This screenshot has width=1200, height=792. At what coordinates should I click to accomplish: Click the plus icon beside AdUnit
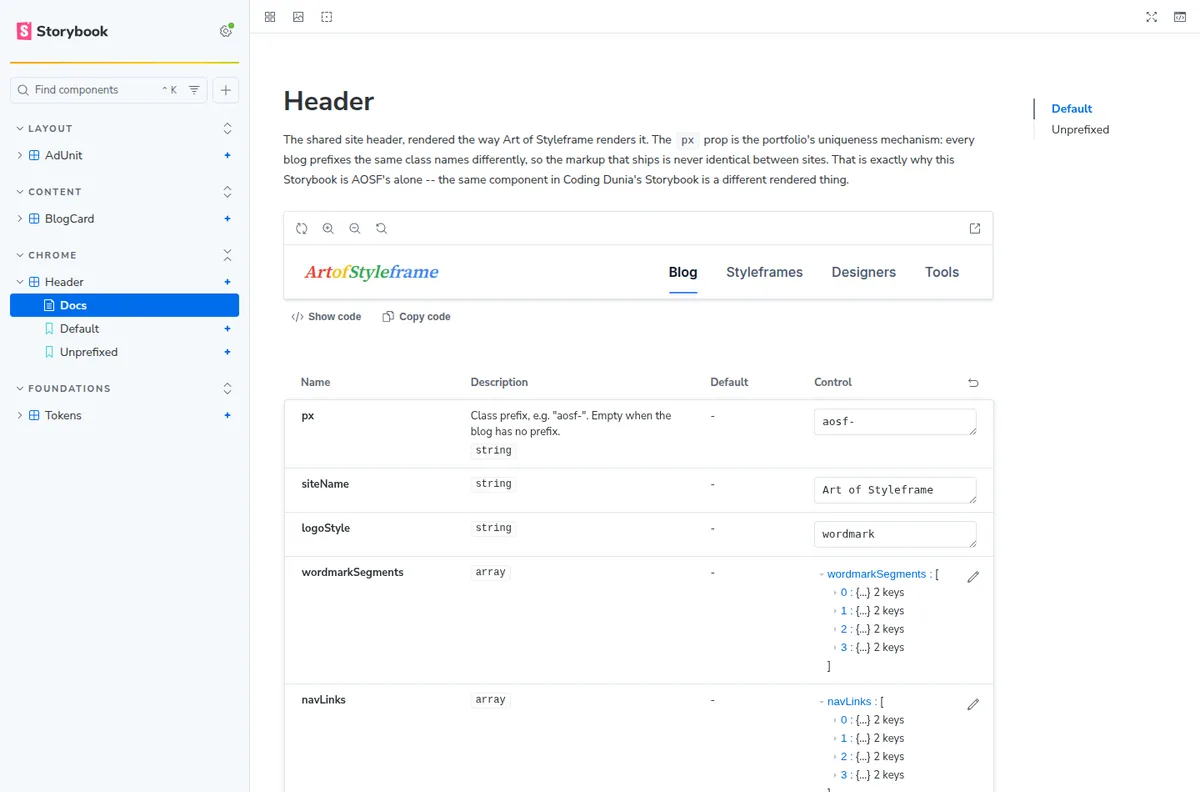(228, 155)
